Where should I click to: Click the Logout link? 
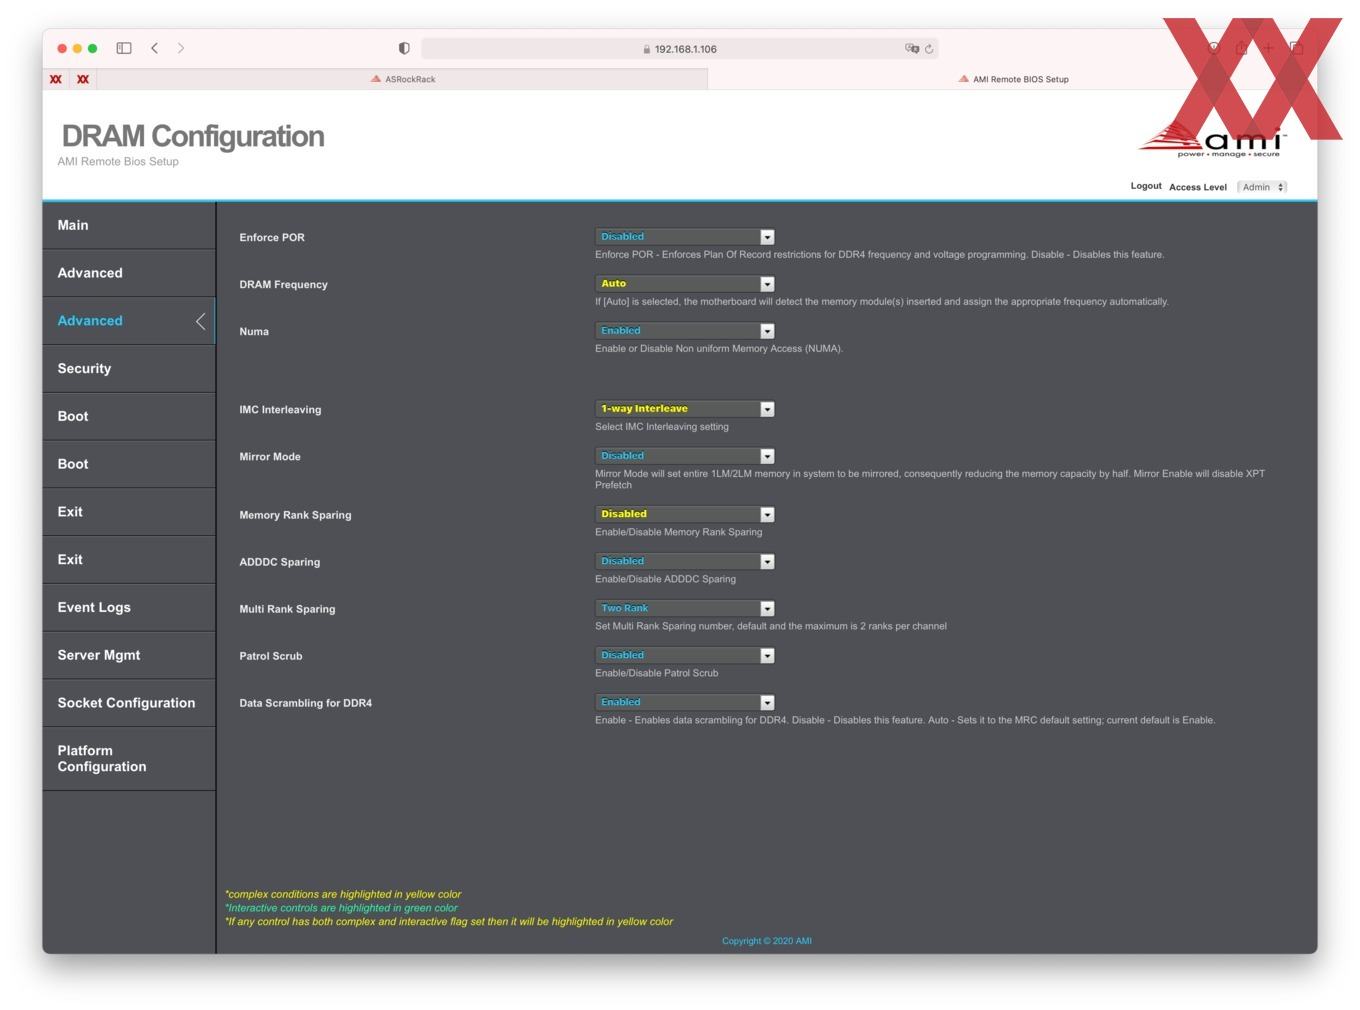tap(1146, 186)
